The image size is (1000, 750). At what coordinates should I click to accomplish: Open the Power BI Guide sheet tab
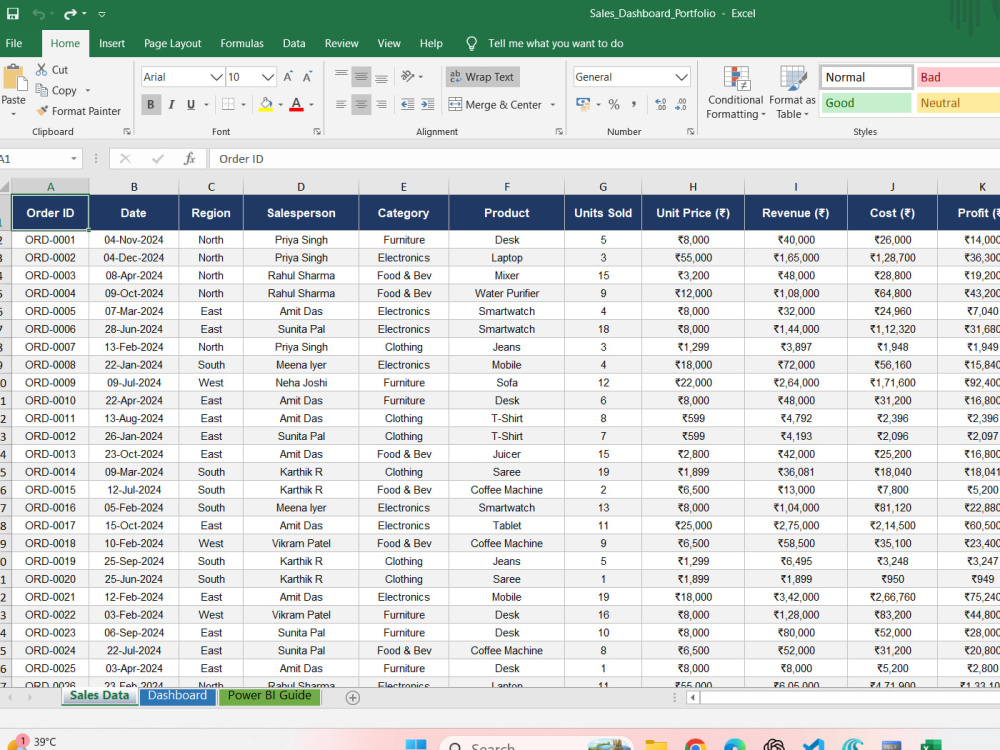pyautogui.click(x=269, y=696)
